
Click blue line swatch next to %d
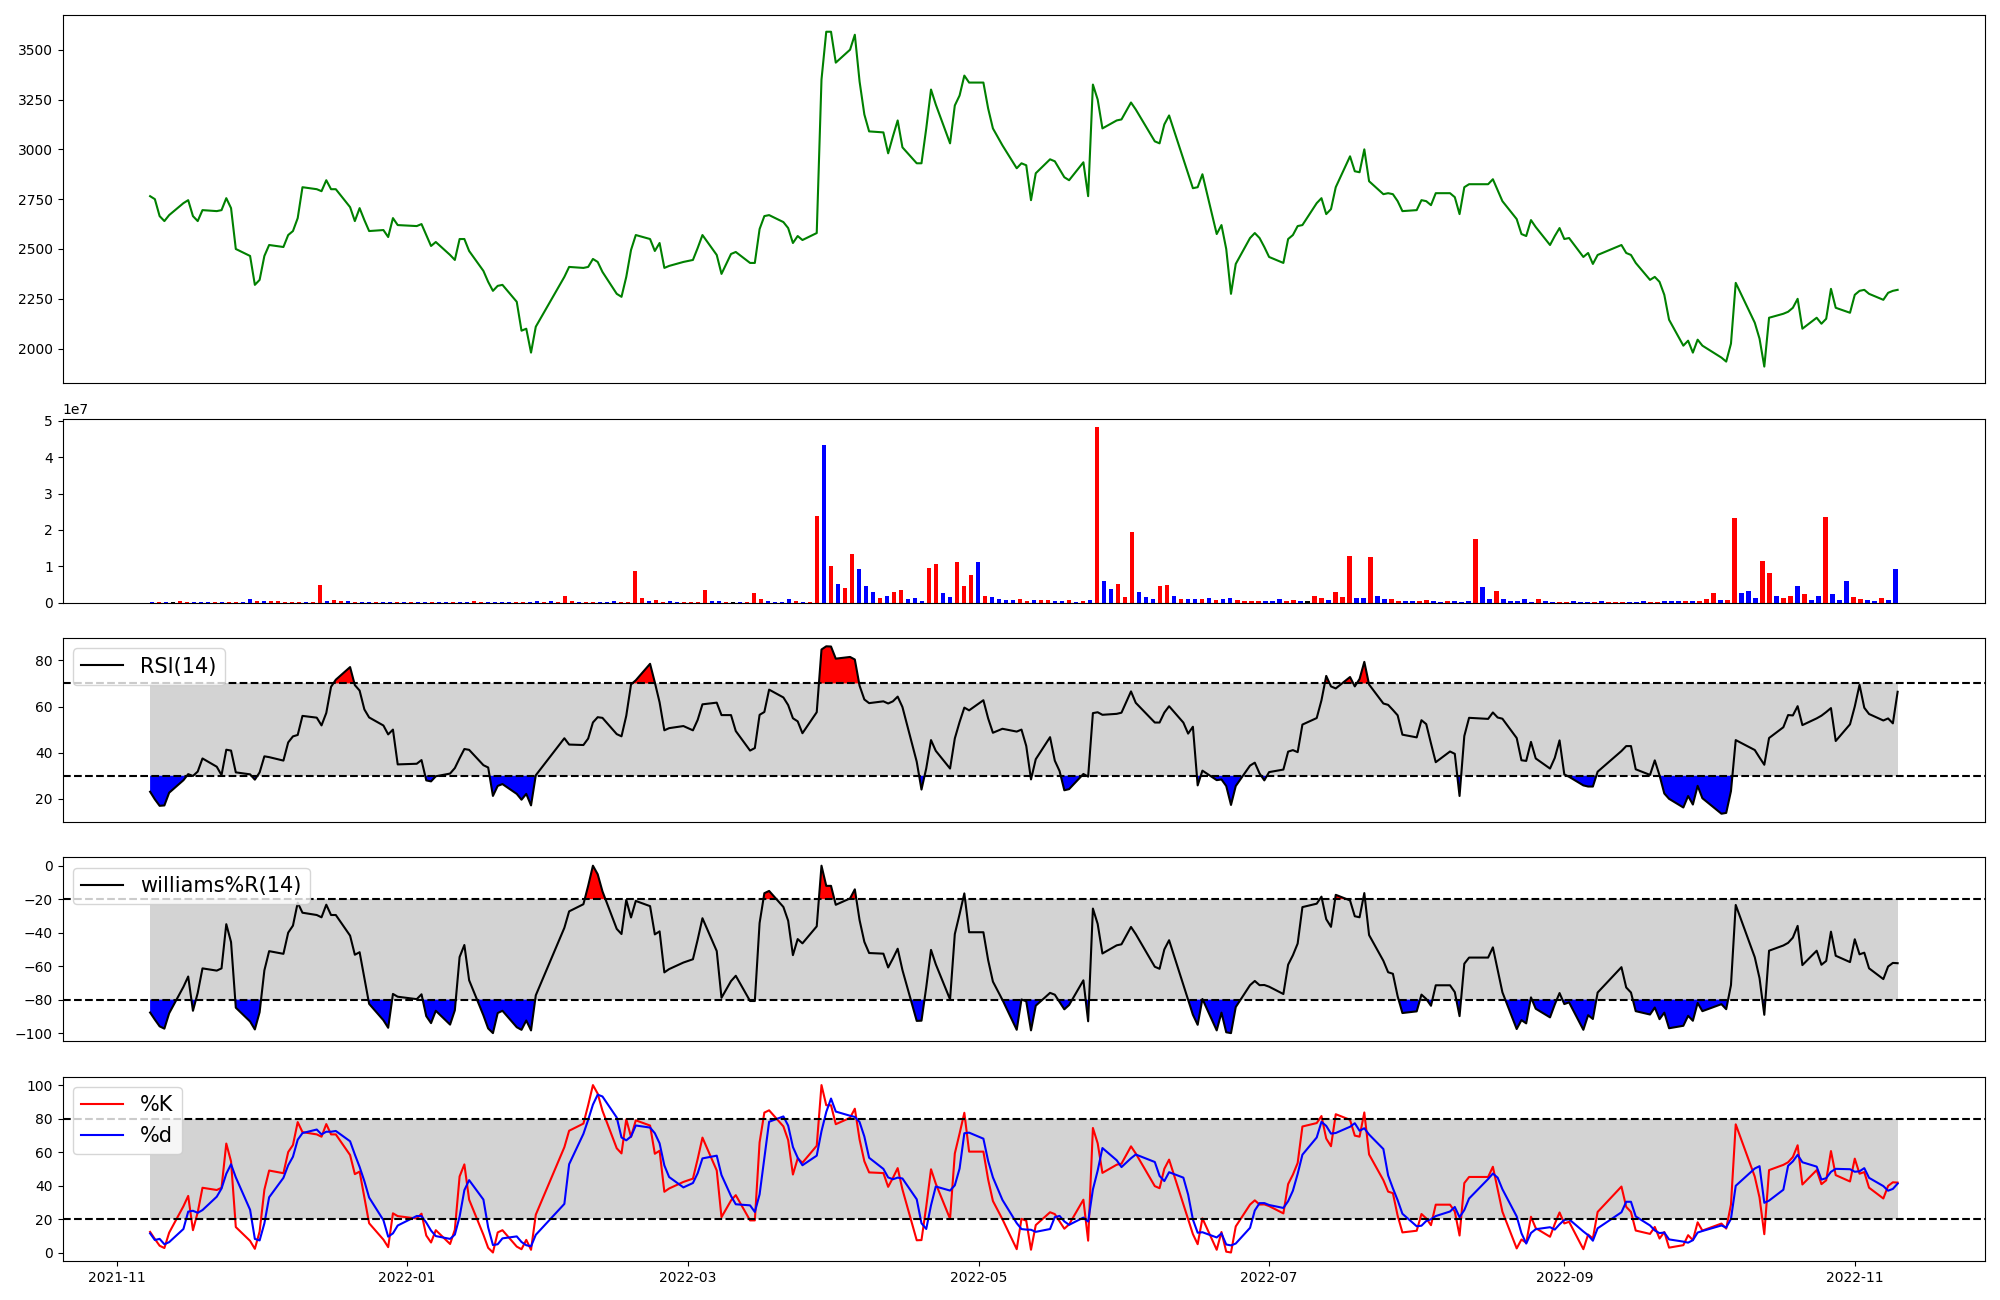[102, 1135]
